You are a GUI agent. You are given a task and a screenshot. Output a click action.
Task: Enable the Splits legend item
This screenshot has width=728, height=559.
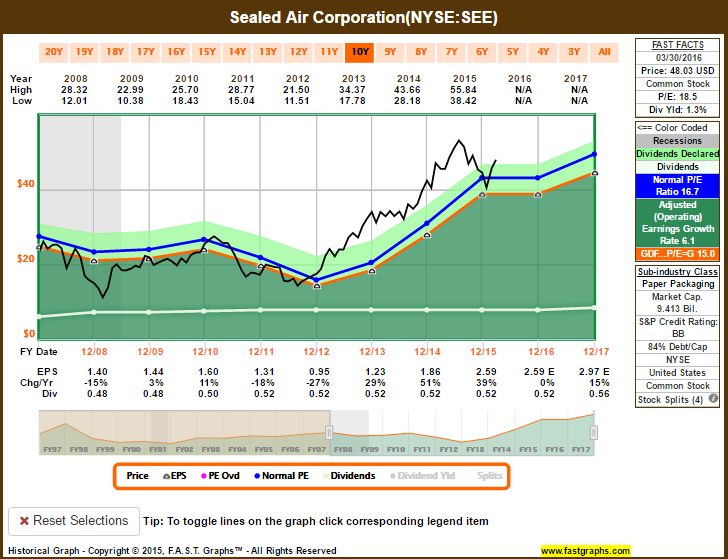489,476
